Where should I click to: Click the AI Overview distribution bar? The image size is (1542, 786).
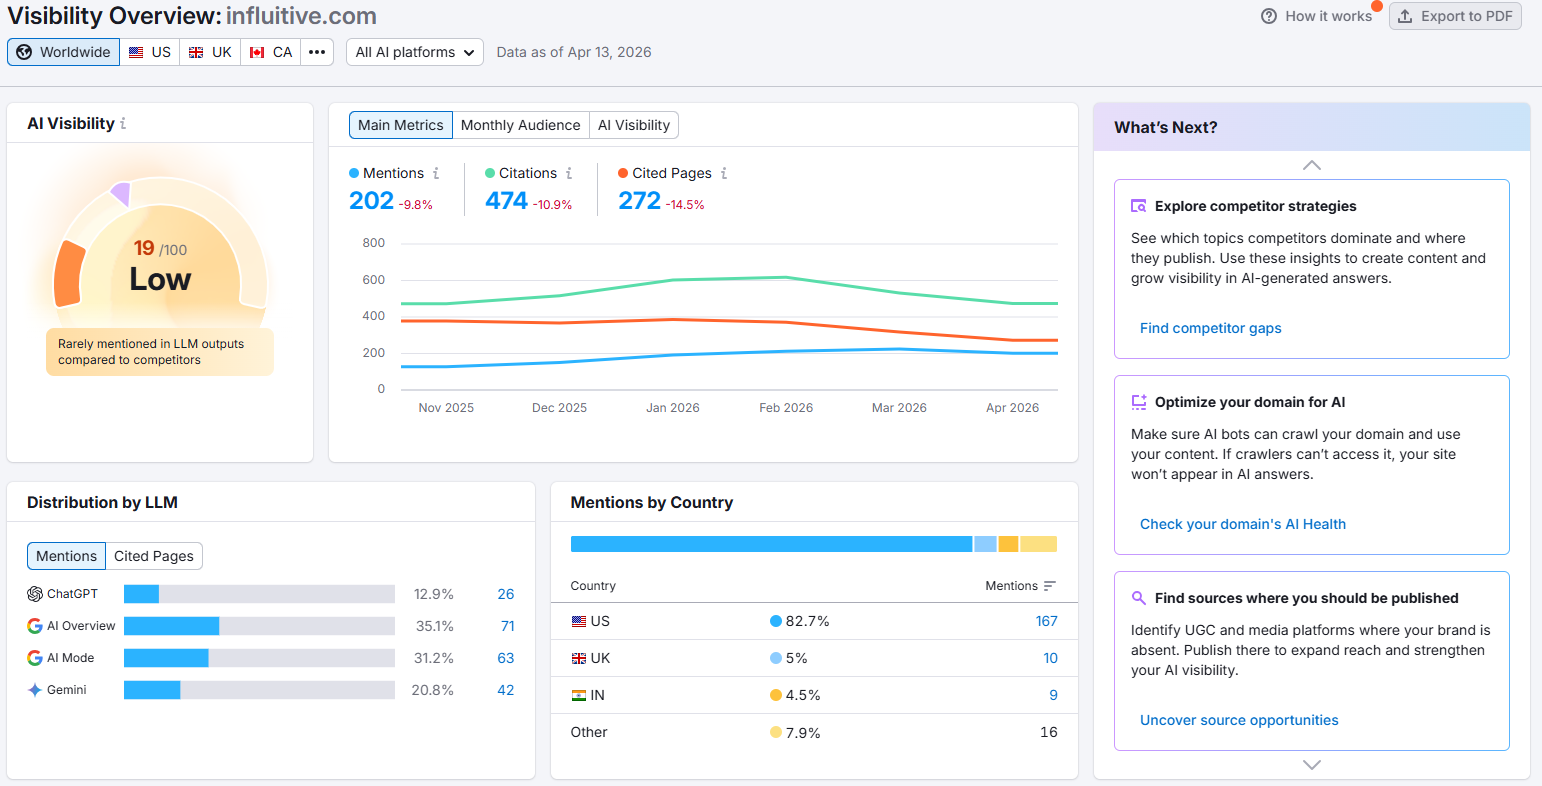pos(259,626)
